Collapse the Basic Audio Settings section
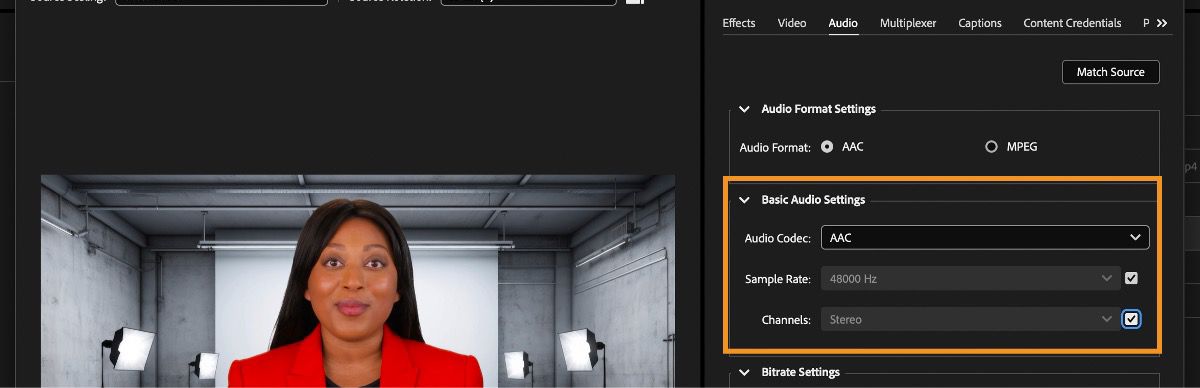 click(x=744, y=200)
